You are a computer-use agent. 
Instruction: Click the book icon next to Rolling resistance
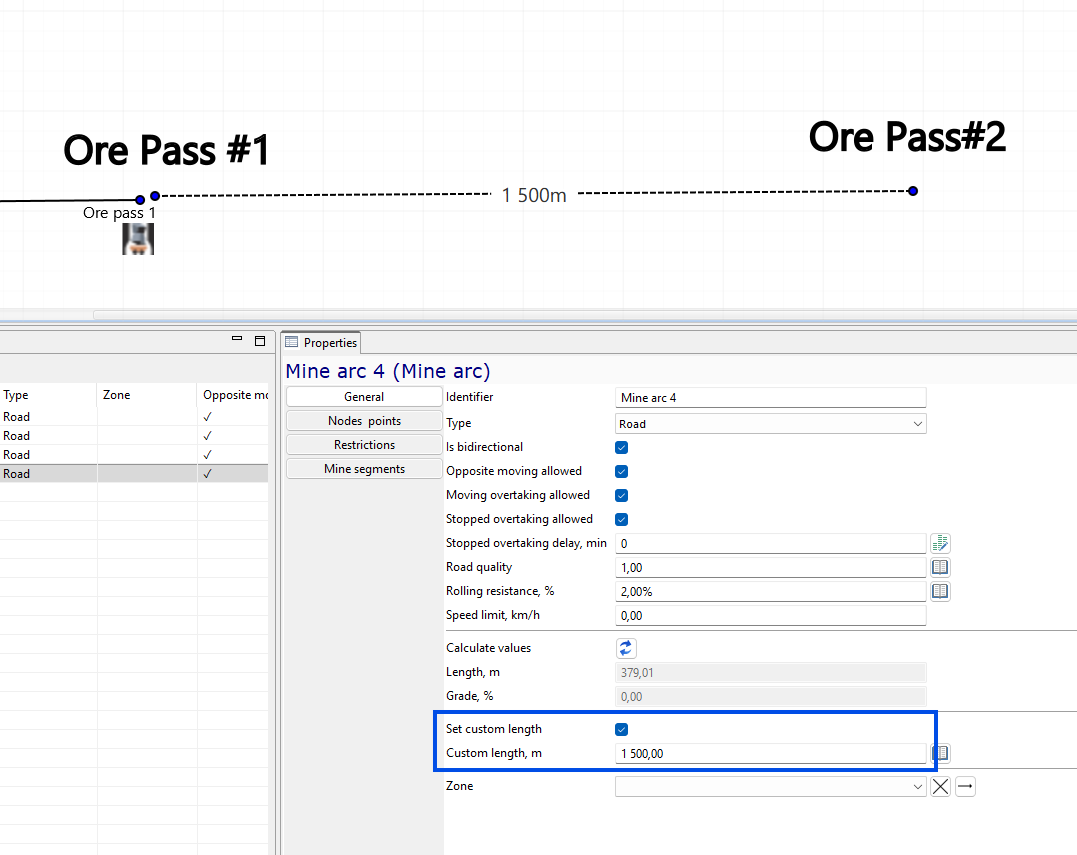tap(940, 591)
